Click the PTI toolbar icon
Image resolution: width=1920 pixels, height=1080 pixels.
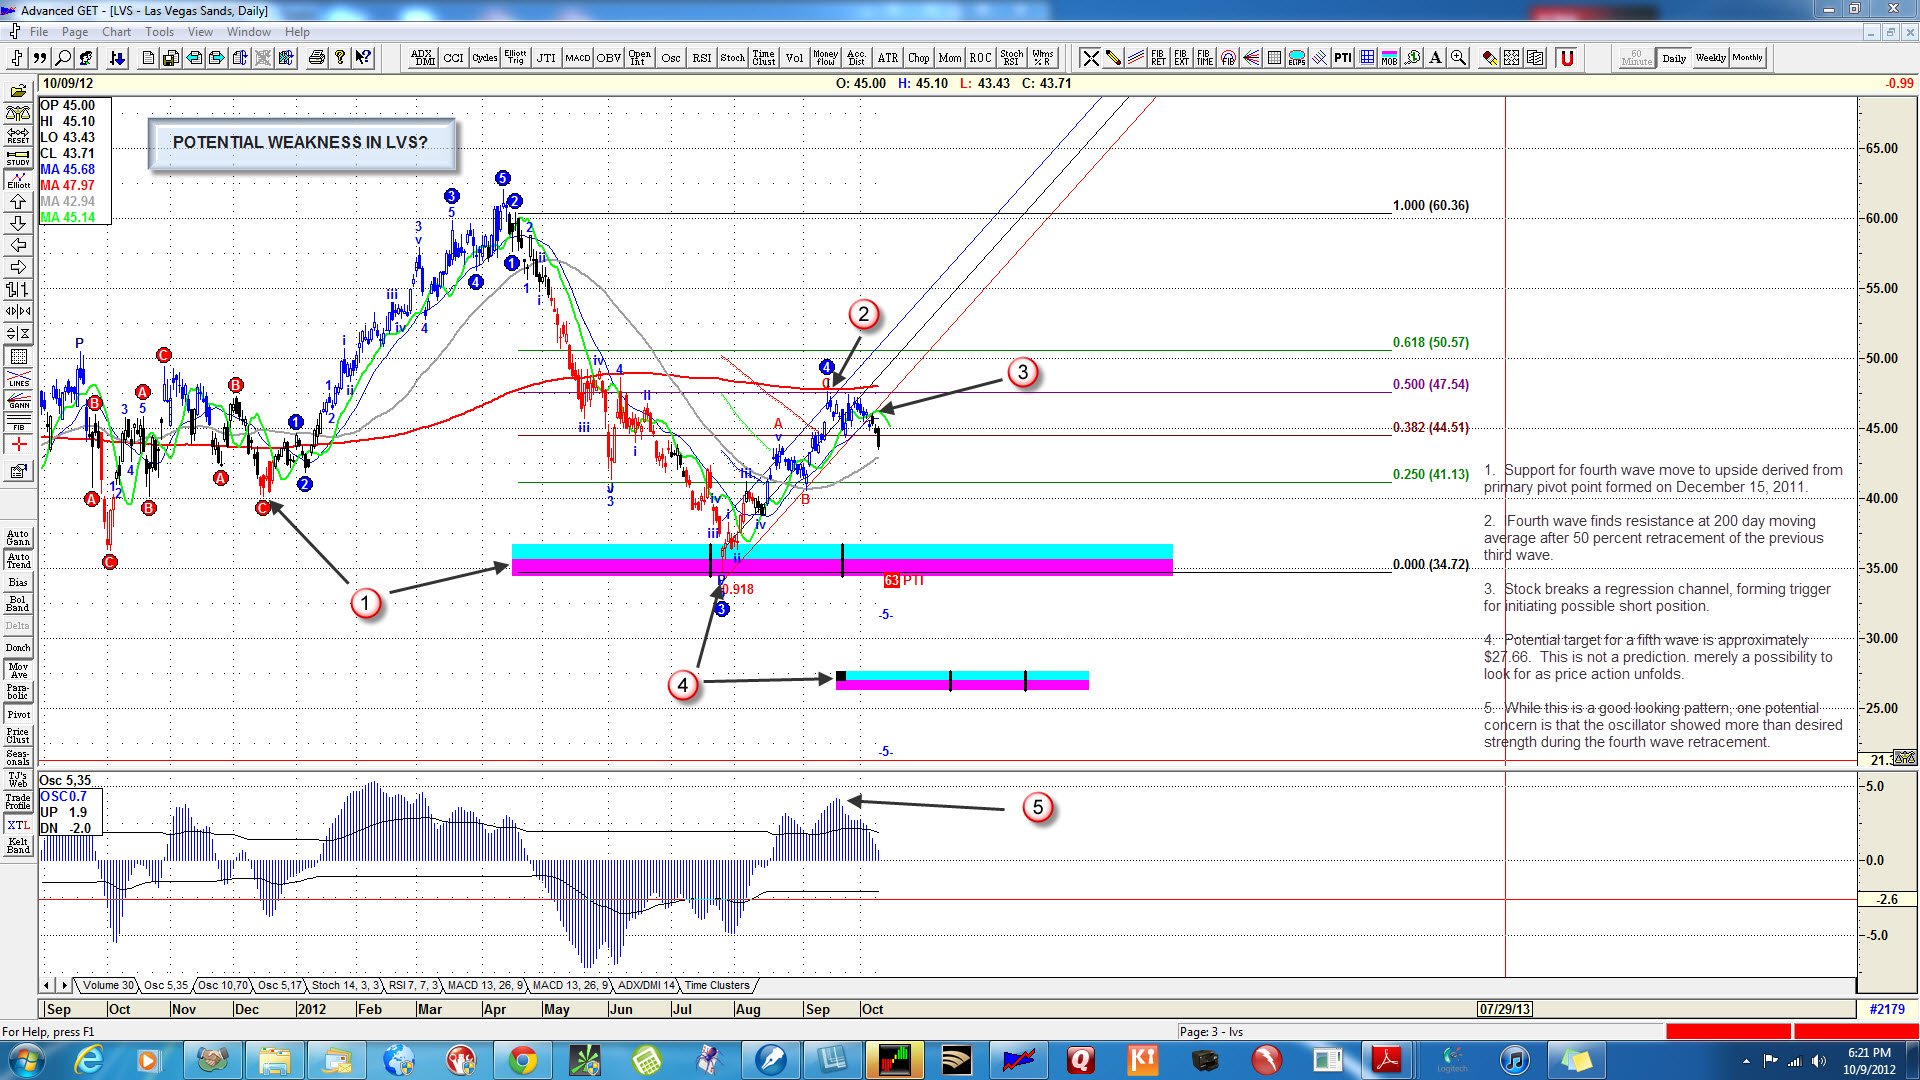tap(1342, 58)
